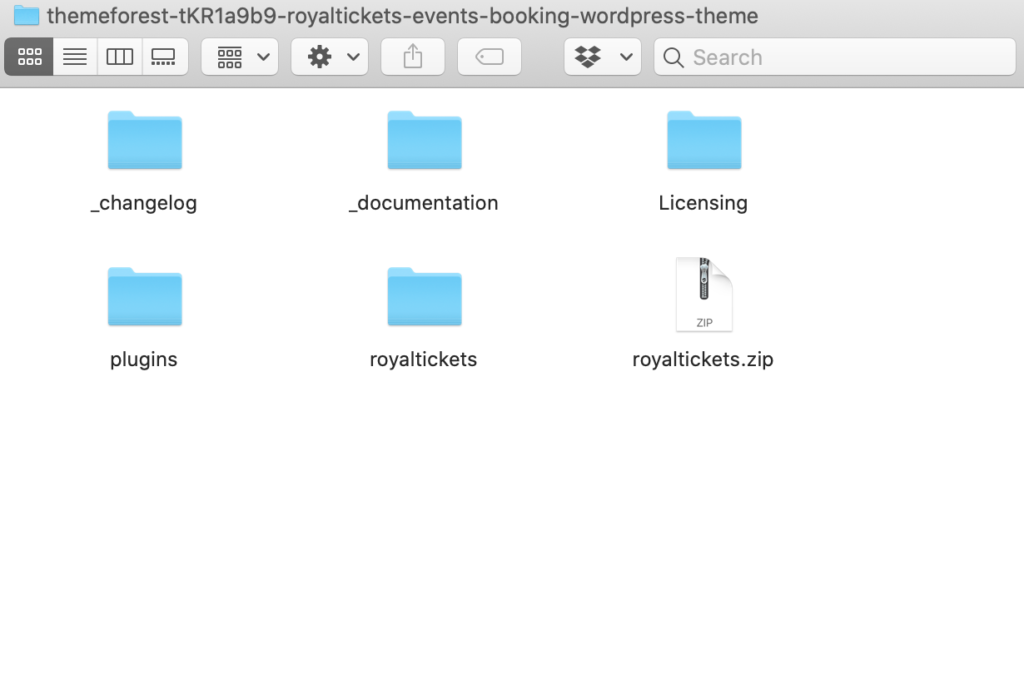Image resolution: width=1024 pixels, height=679 pixels.
Task: Click the Licensing file name
Action: pyautogui.click(x=703, y=203)
